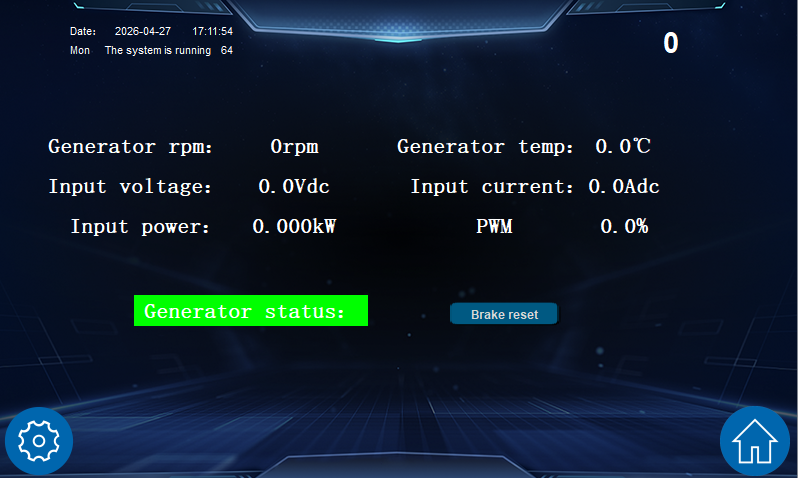This screenshot has height=478, width=798.
Task: Click the 'Input power:' label
Action: [x=140, y=227]
